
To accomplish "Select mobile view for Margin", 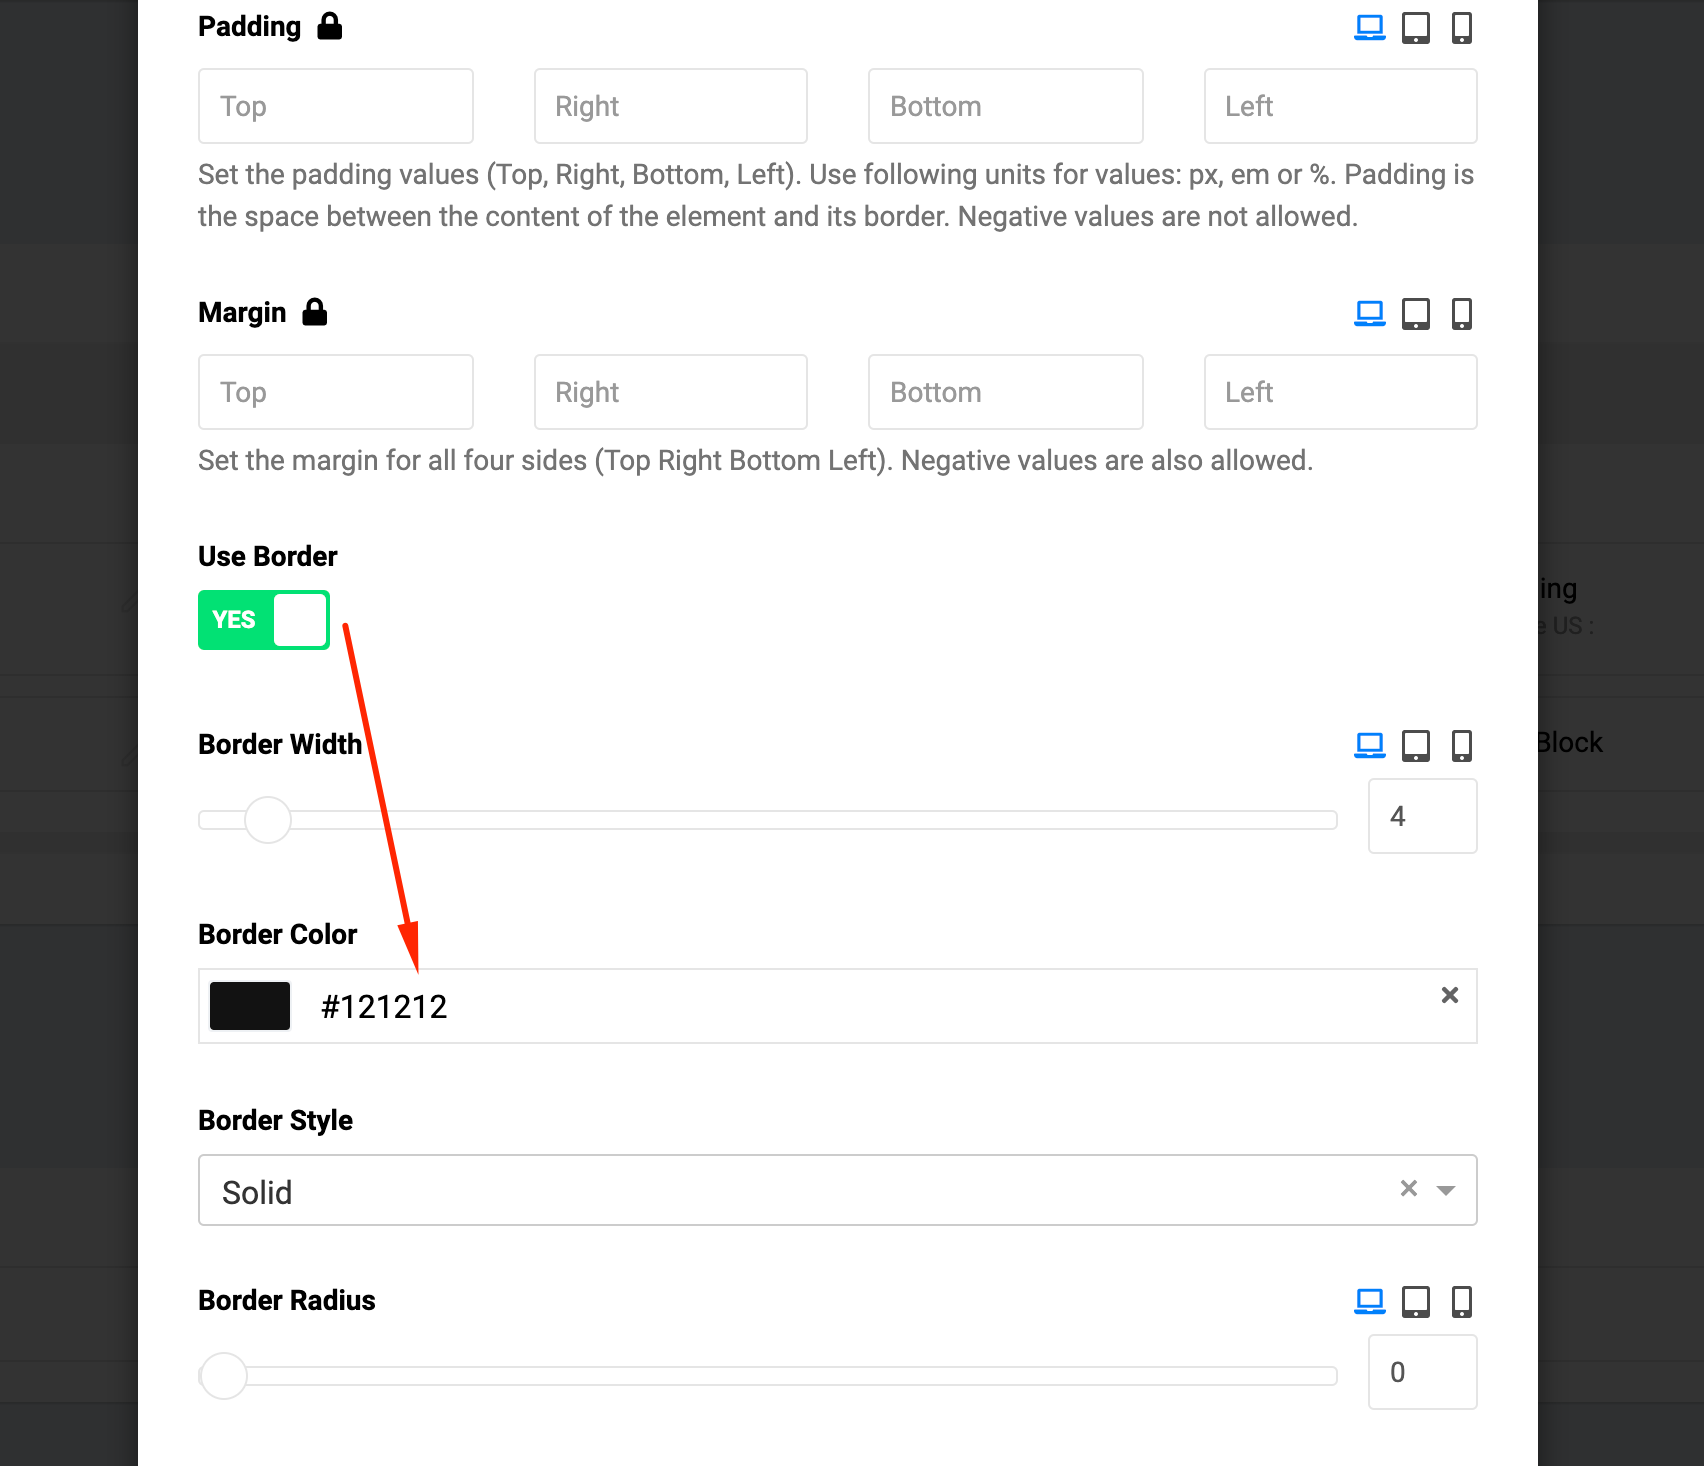I will (1461, 314).
